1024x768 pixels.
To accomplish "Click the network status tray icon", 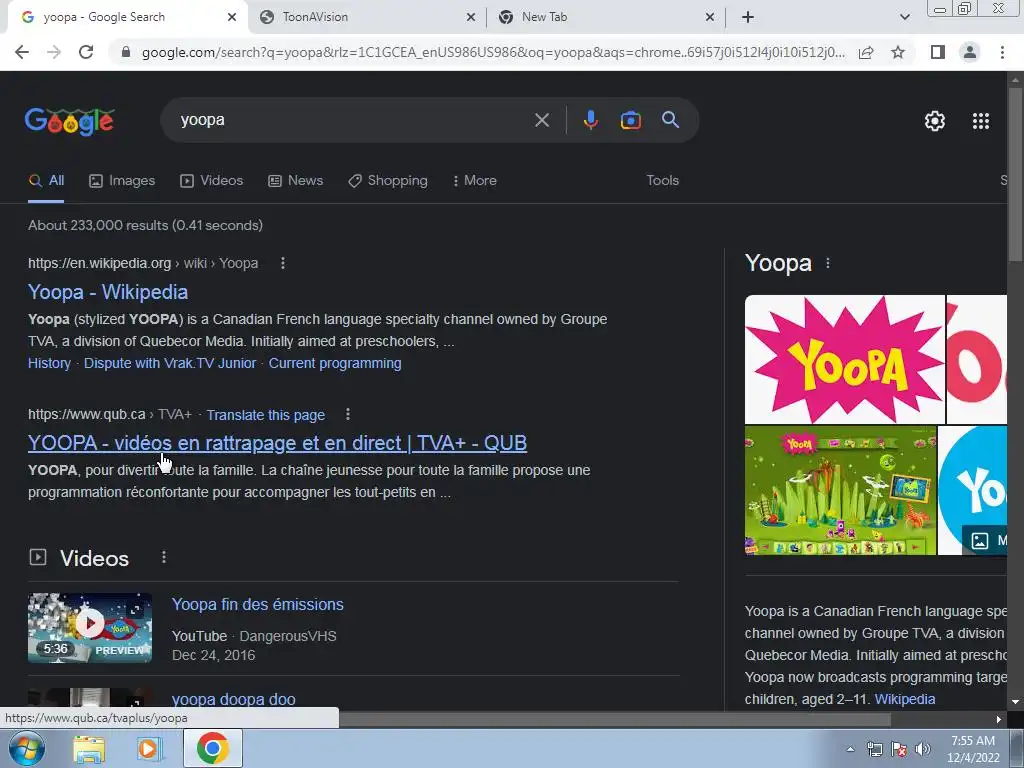I will click(x=874, y=749).
